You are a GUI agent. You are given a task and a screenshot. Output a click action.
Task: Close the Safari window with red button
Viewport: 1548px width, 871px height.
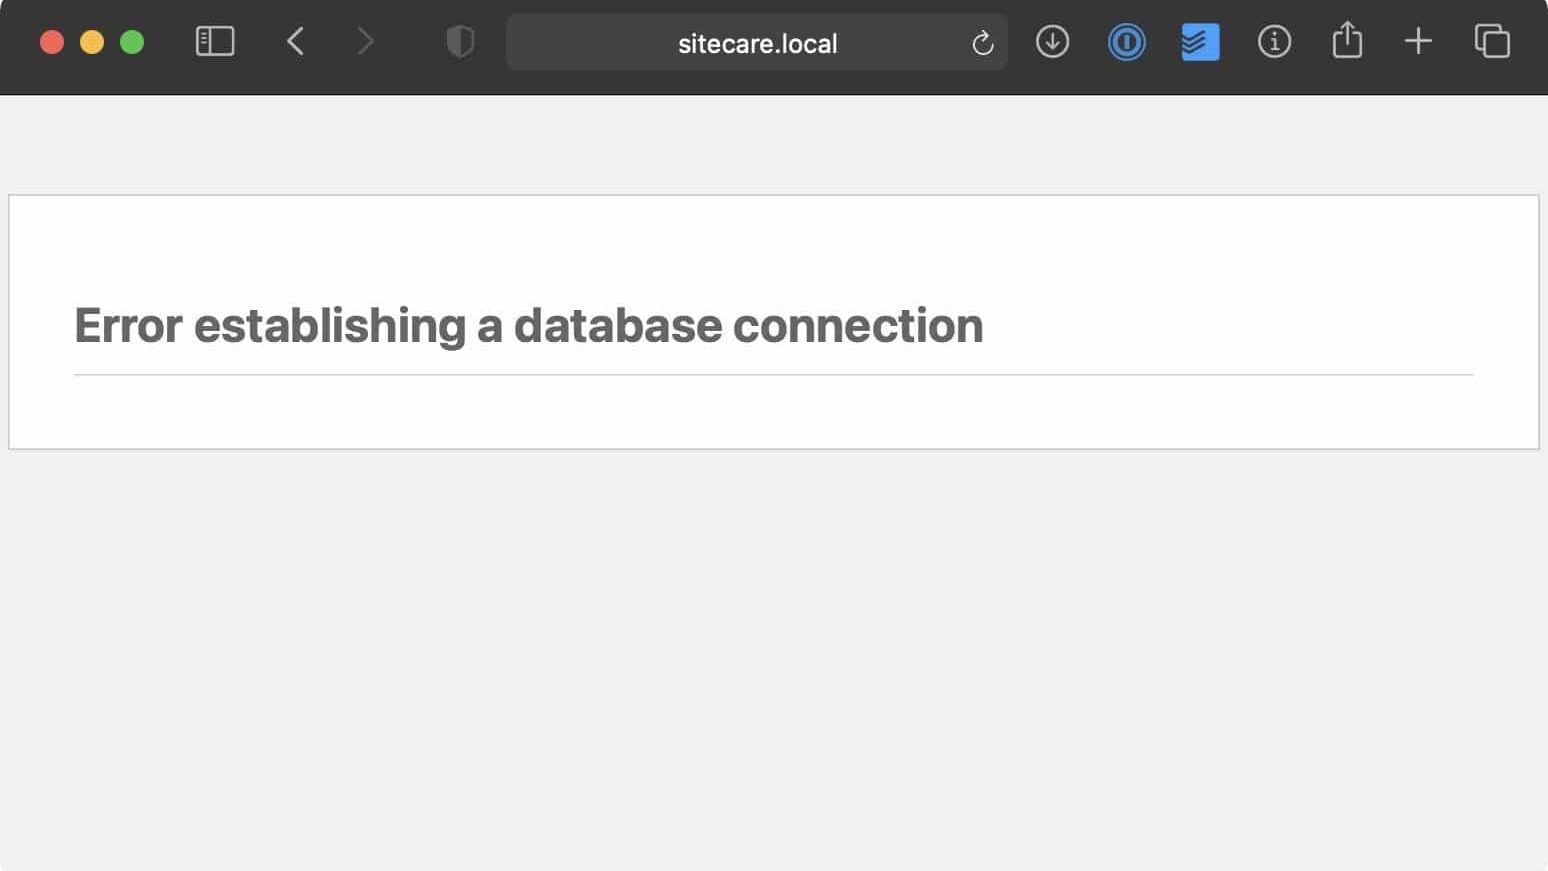[52, 42]
